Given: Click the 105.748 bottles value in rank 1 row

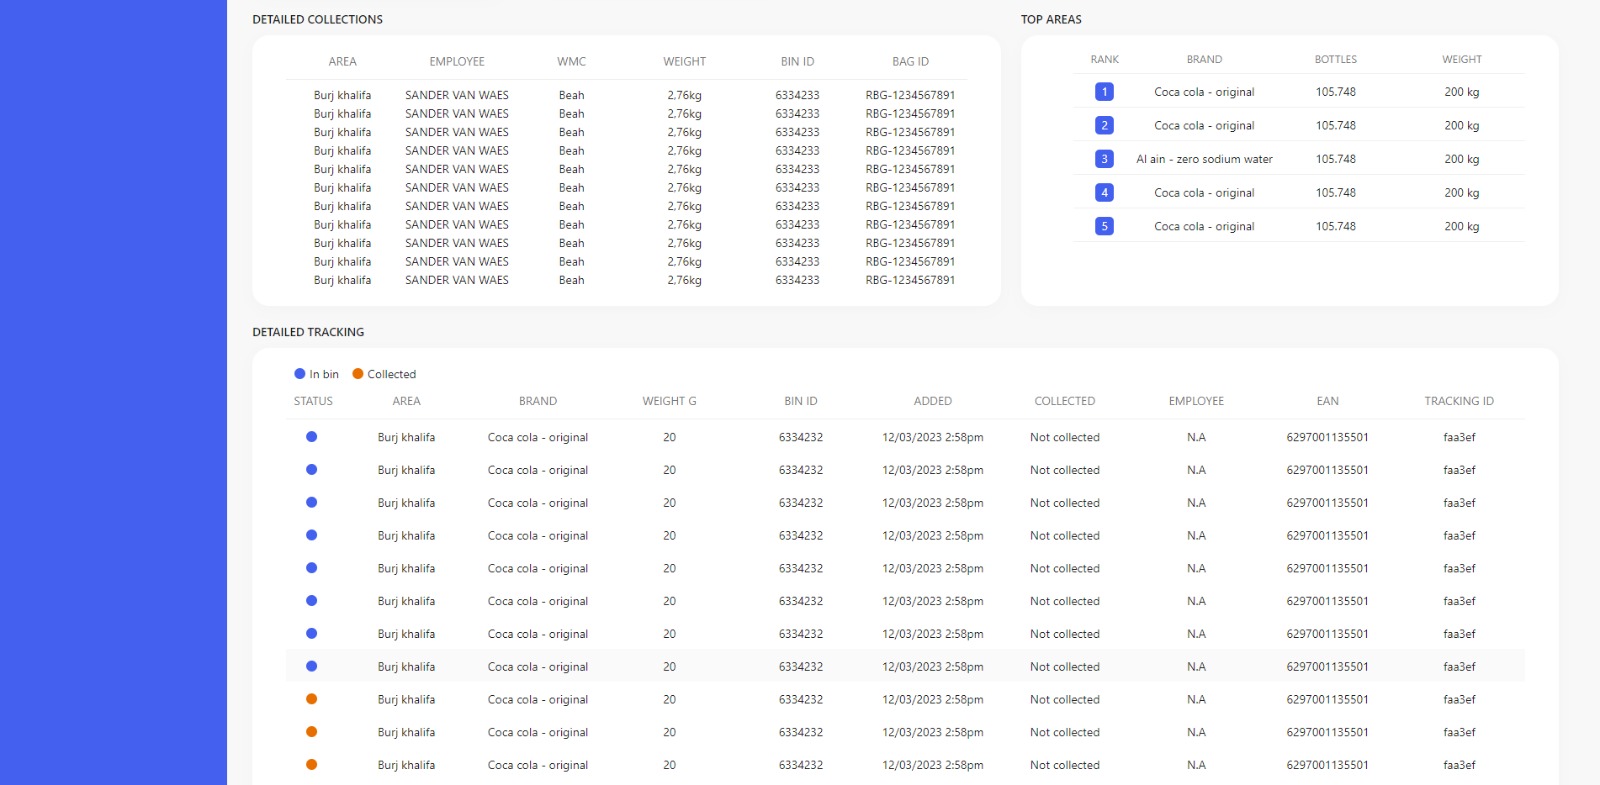Looking at the screenshot, I should pyautogui.click(x=1336, y=92).
